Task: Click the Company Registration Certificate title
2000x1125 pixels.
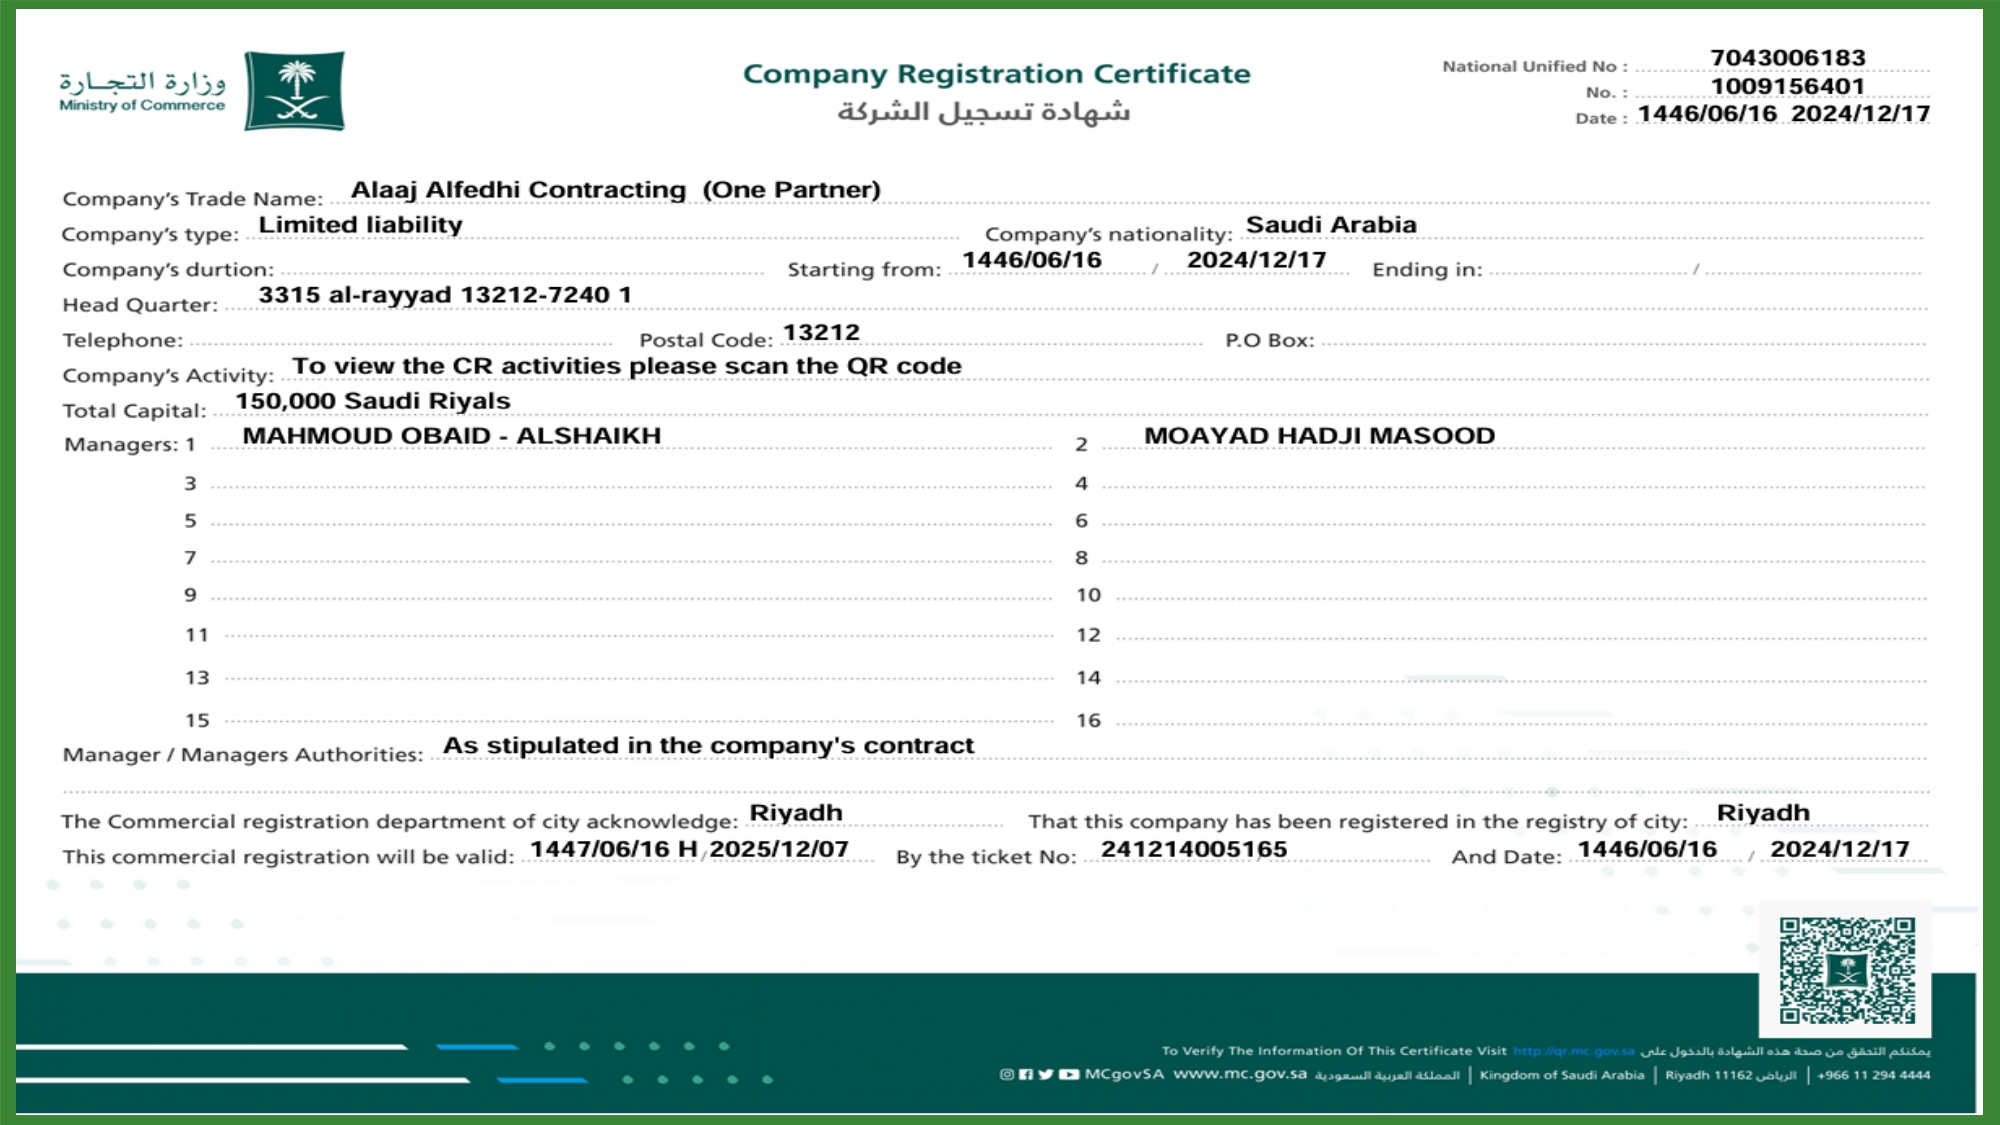Action: point(996,74)
